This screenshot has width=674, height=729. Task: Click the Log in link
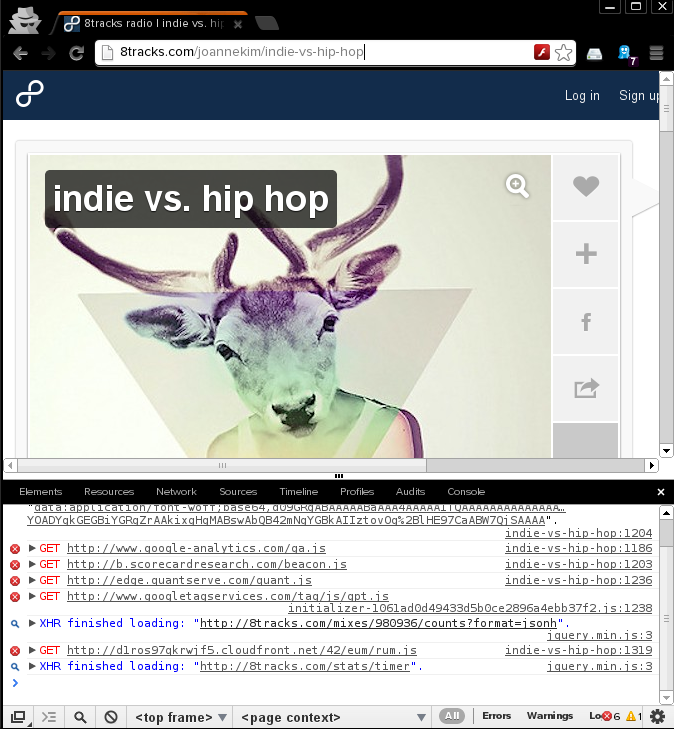[582, 96]
